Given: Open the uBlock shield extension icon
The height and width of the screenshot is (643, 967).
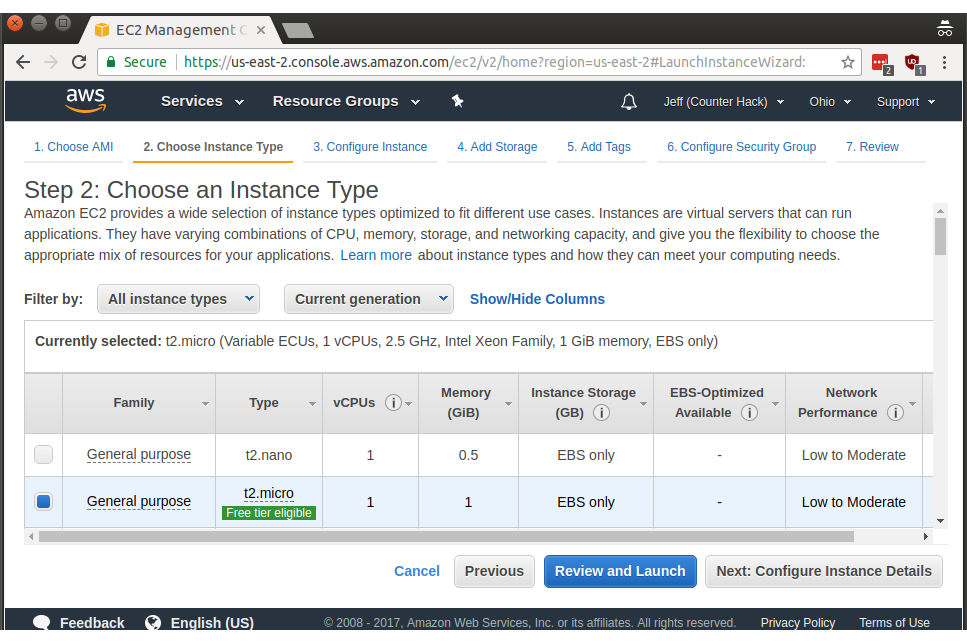Looking at the screenshot, I should [x=913, y=63].
